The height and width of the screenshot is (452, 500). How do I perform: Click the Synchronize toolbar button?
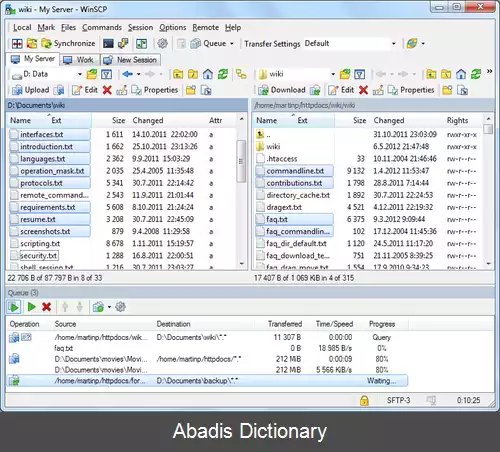pos(68,43)
